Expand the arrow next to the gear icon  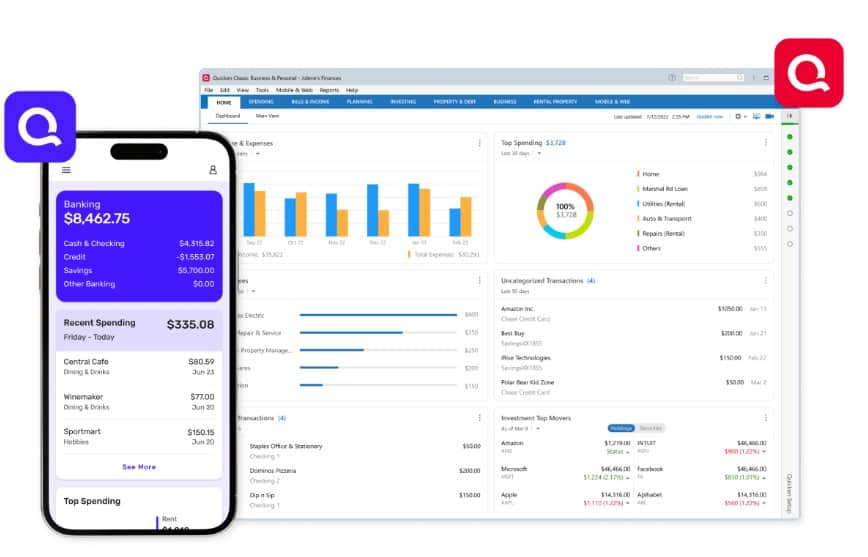pyautogui.click(x=745, y=117)
